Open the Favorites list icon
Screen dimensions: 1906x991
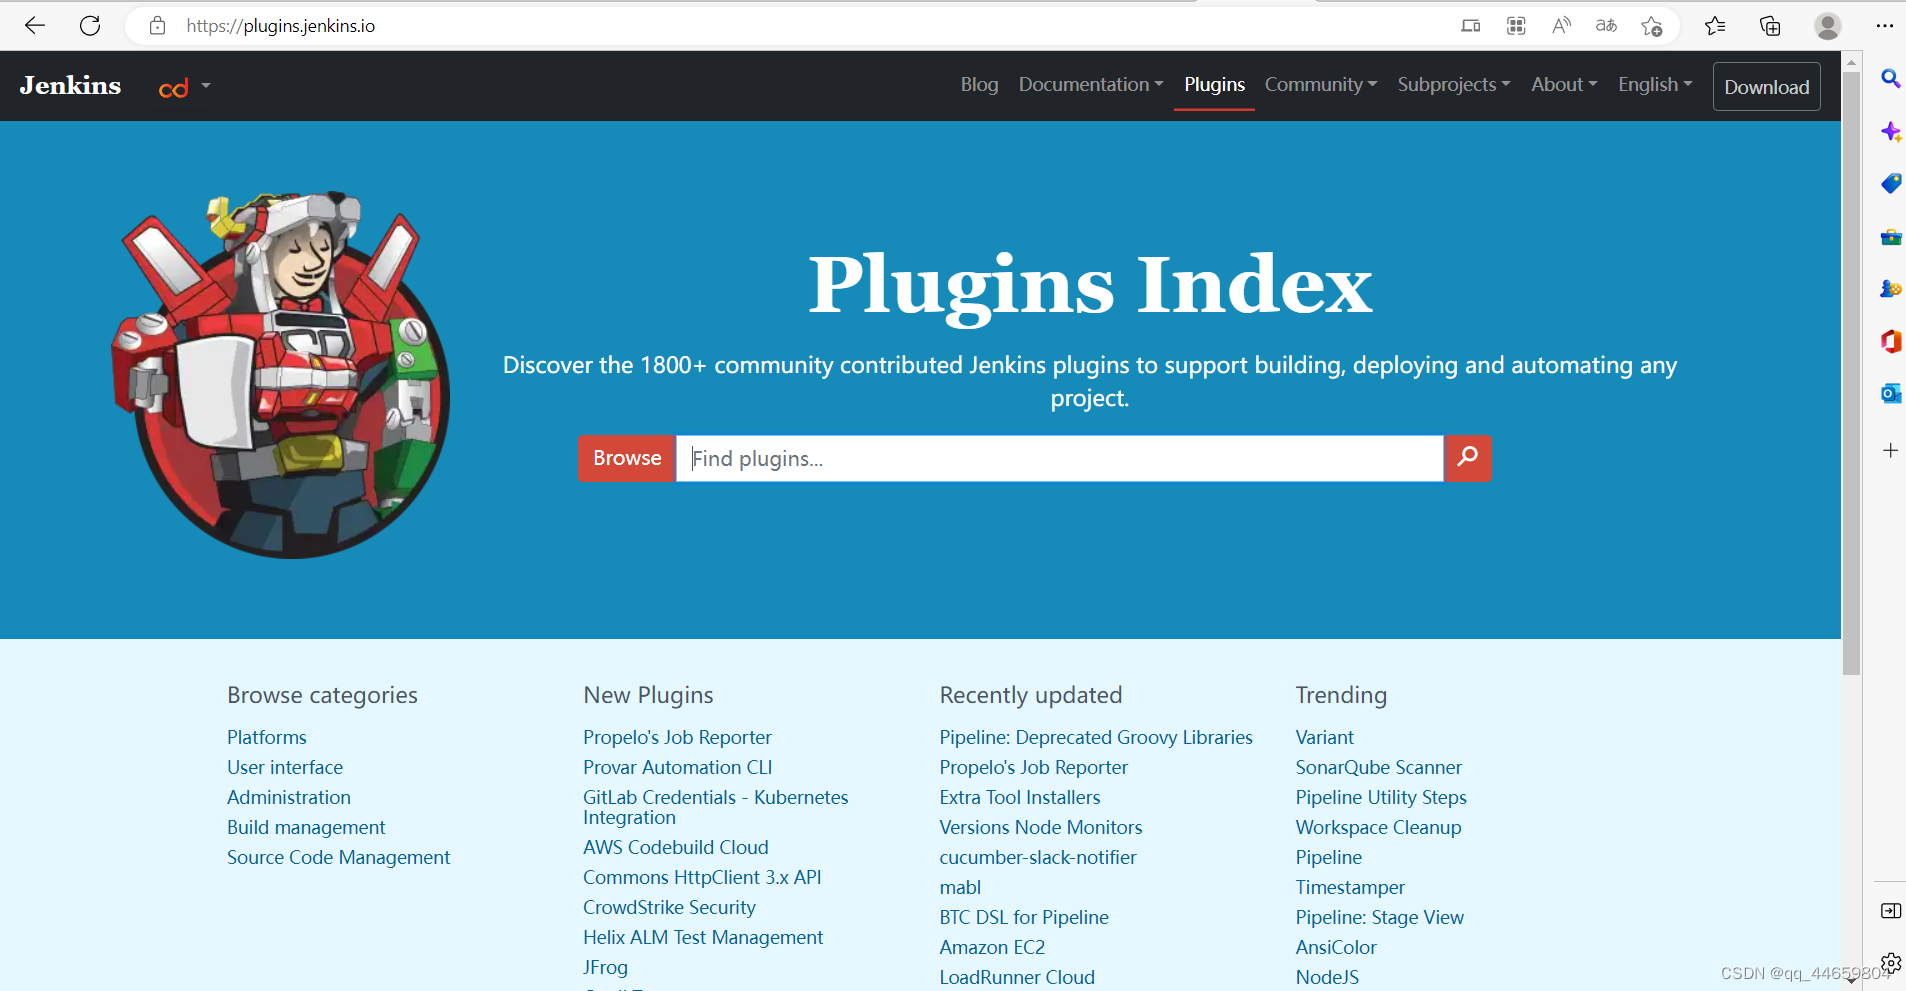[1715, 26]
